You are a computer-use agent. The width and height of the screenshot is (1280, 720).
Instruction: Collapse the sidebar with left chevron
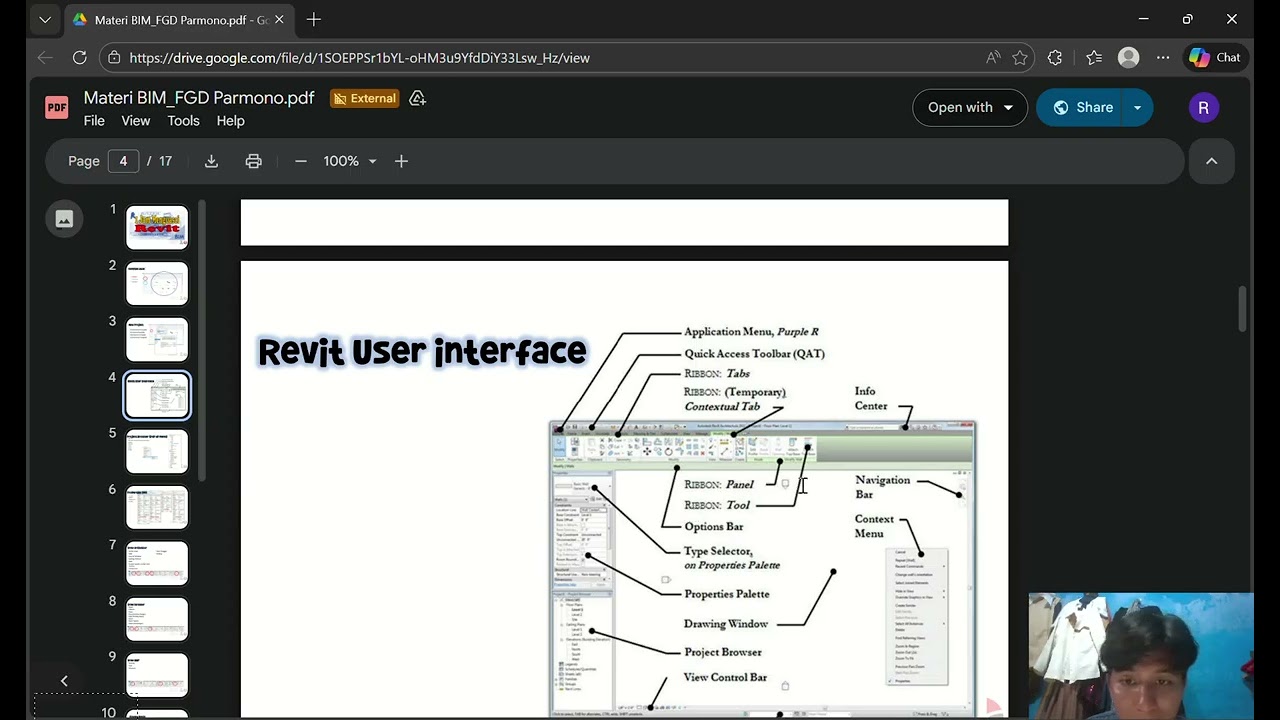(x=64, y=681)
